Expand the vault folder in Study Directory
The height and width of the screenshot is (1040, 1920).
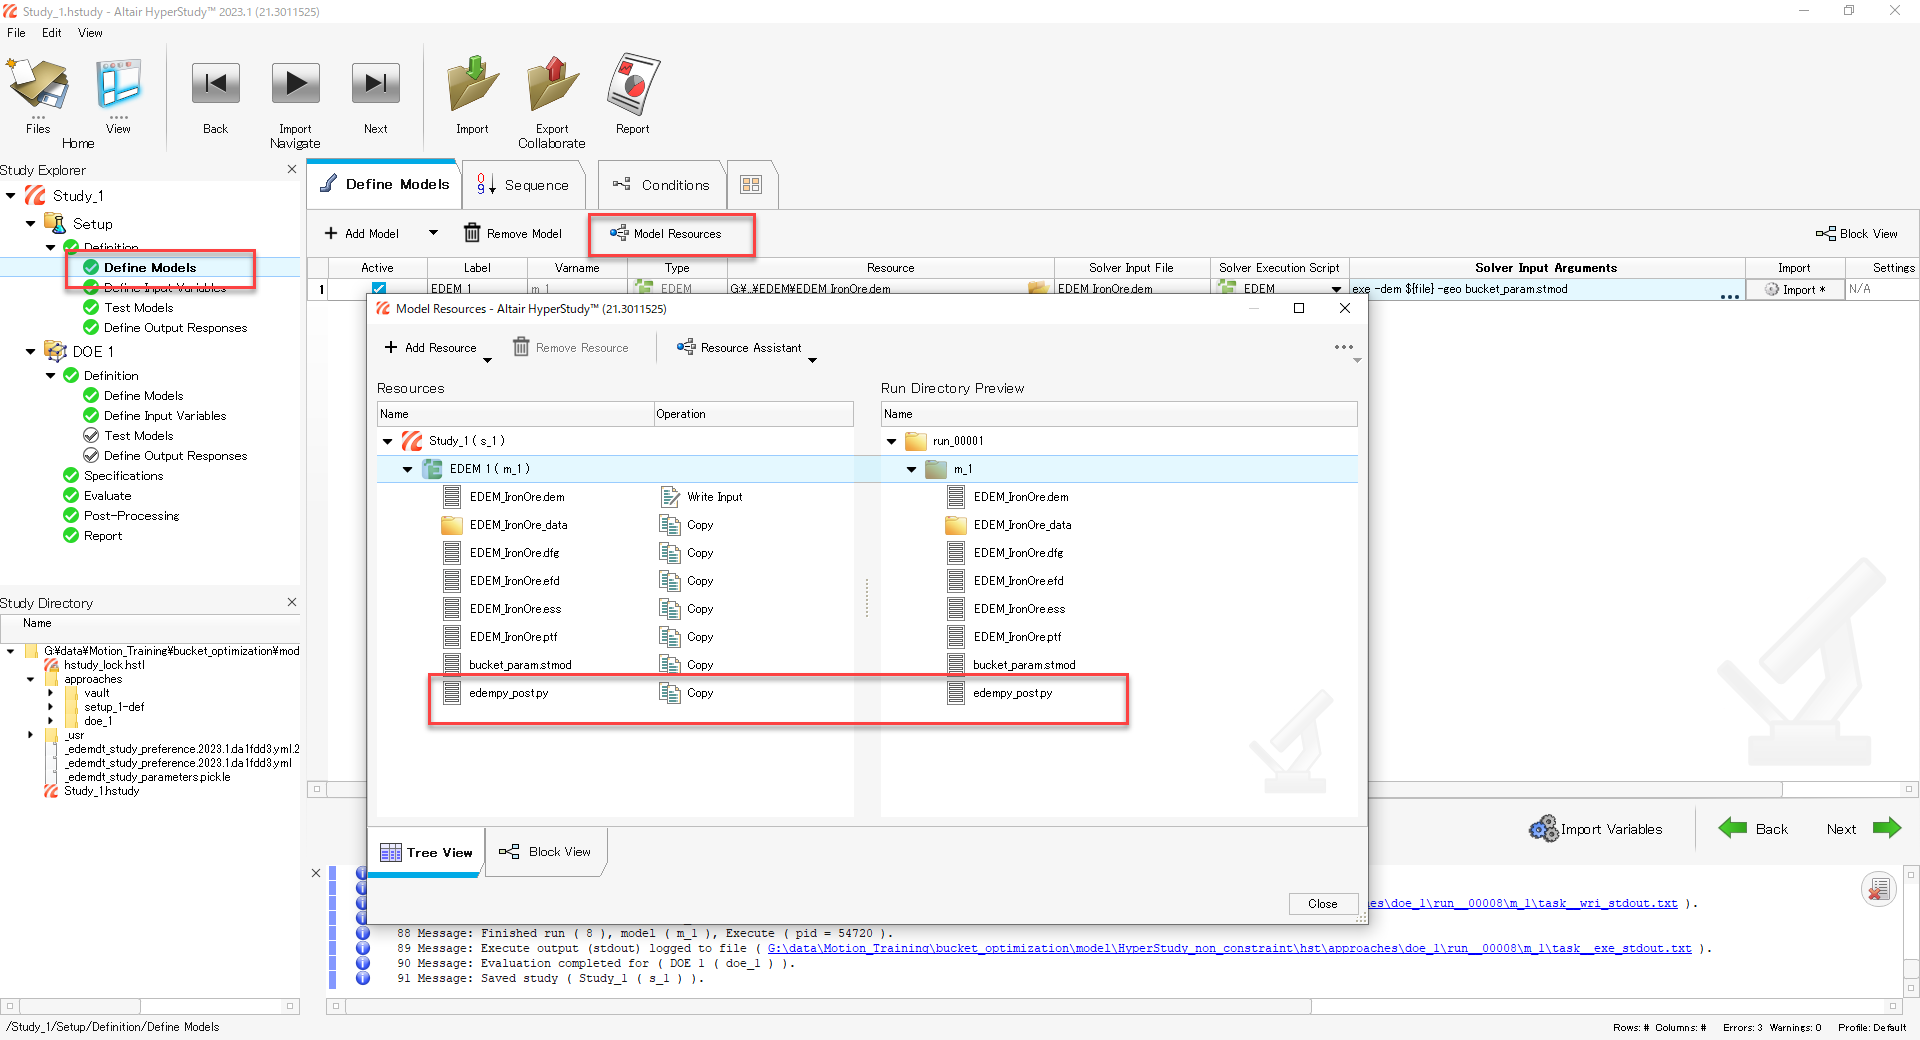point(51,693)
